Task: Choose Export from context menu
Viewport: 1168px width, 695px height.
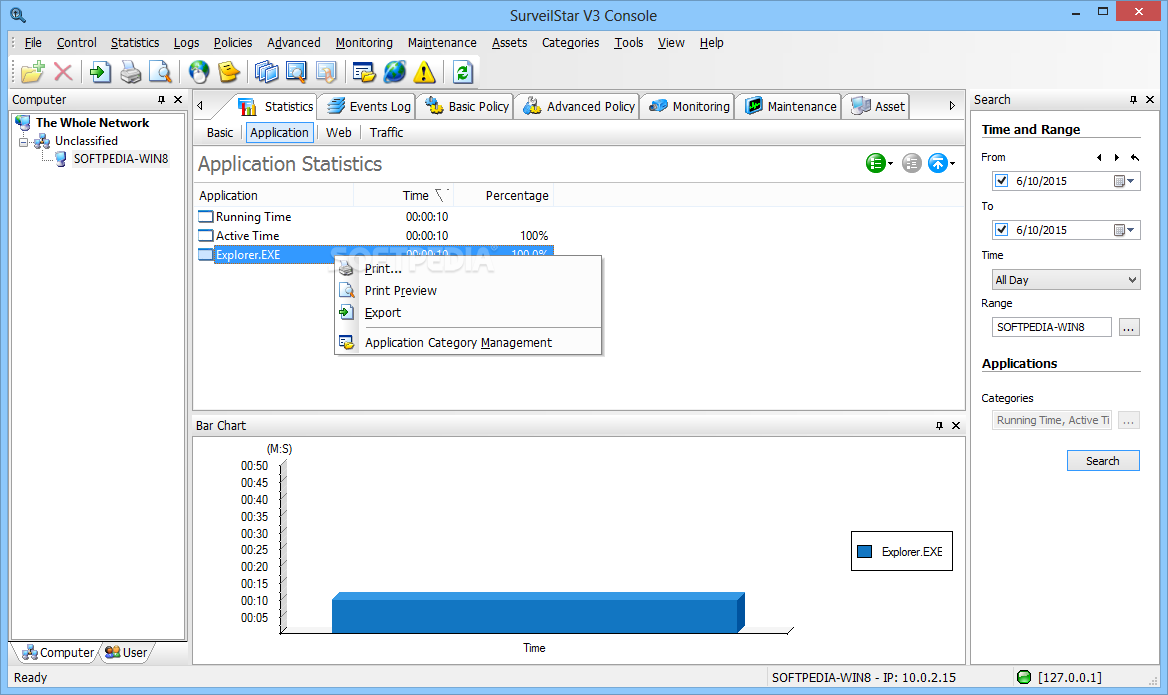Action: [468, 313]
